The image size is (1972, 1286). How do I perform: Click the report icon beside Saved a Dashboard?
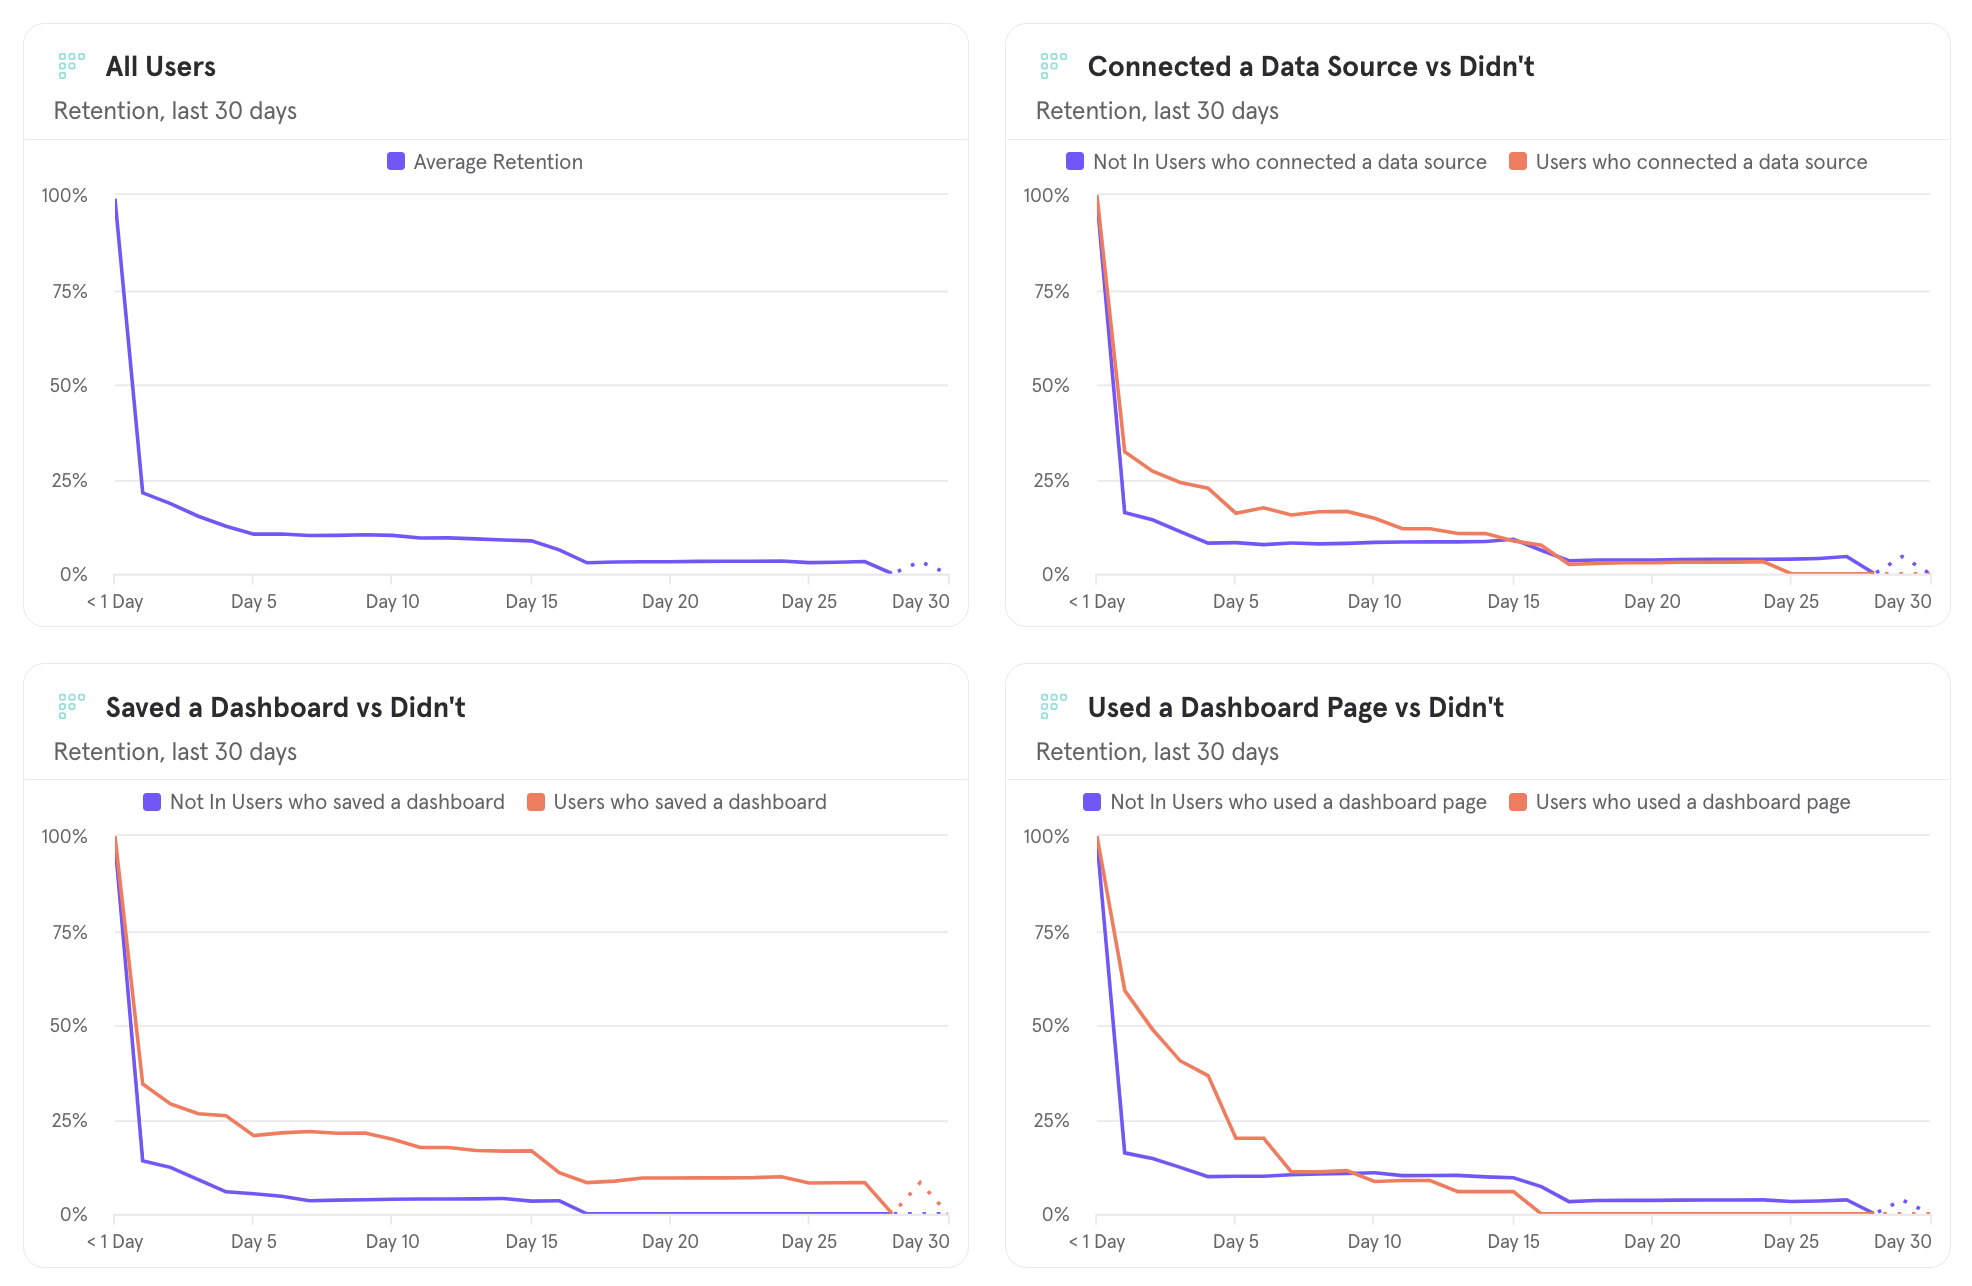click(x=71, y=707)
